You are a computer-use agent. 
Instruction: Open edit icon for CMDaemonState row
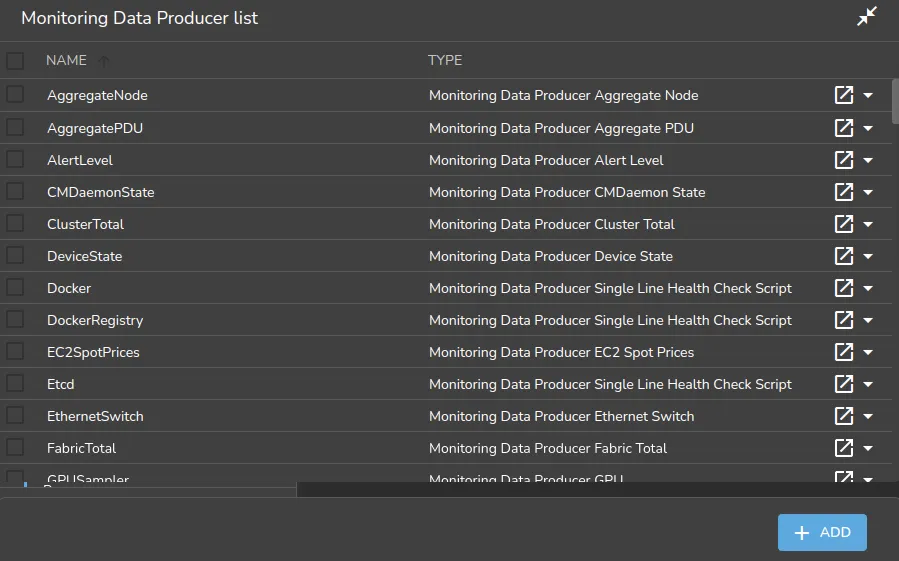pyautogui.click(x=844, y=192)
